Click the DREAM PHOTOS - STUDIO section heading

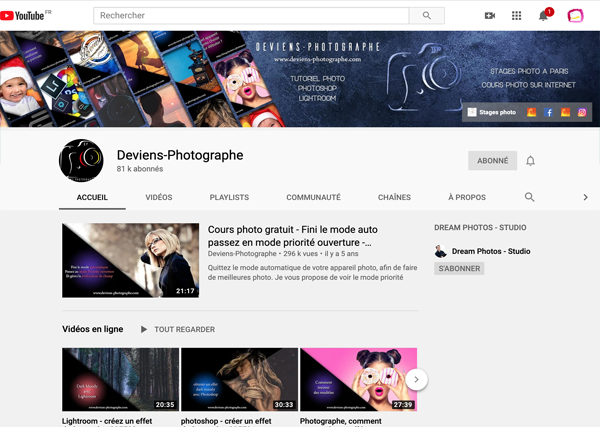coord(480,228)
